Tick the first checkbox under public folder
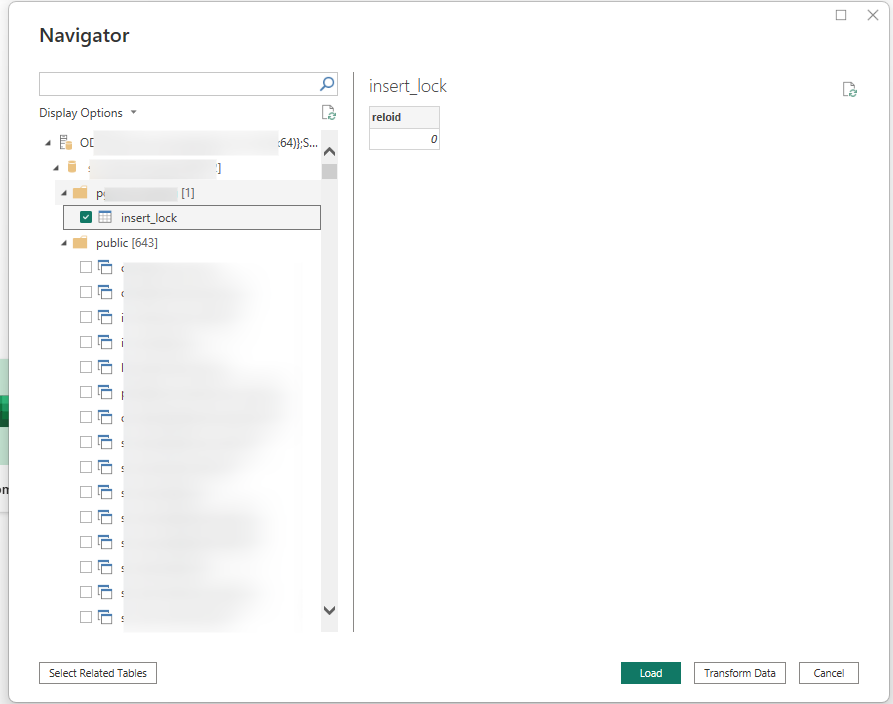Screen dimensions: 893x704 (x=86, y=267)
